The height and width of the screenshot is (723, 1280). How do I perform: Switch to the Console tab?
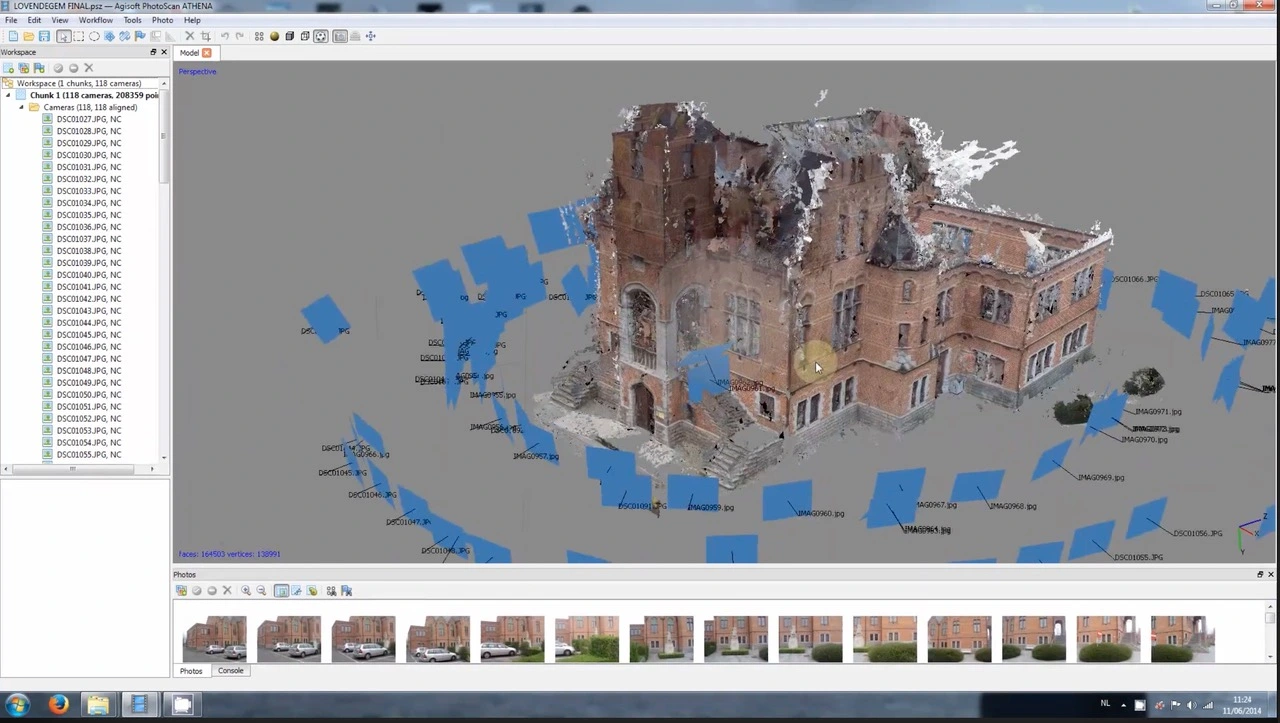[231, 671]
